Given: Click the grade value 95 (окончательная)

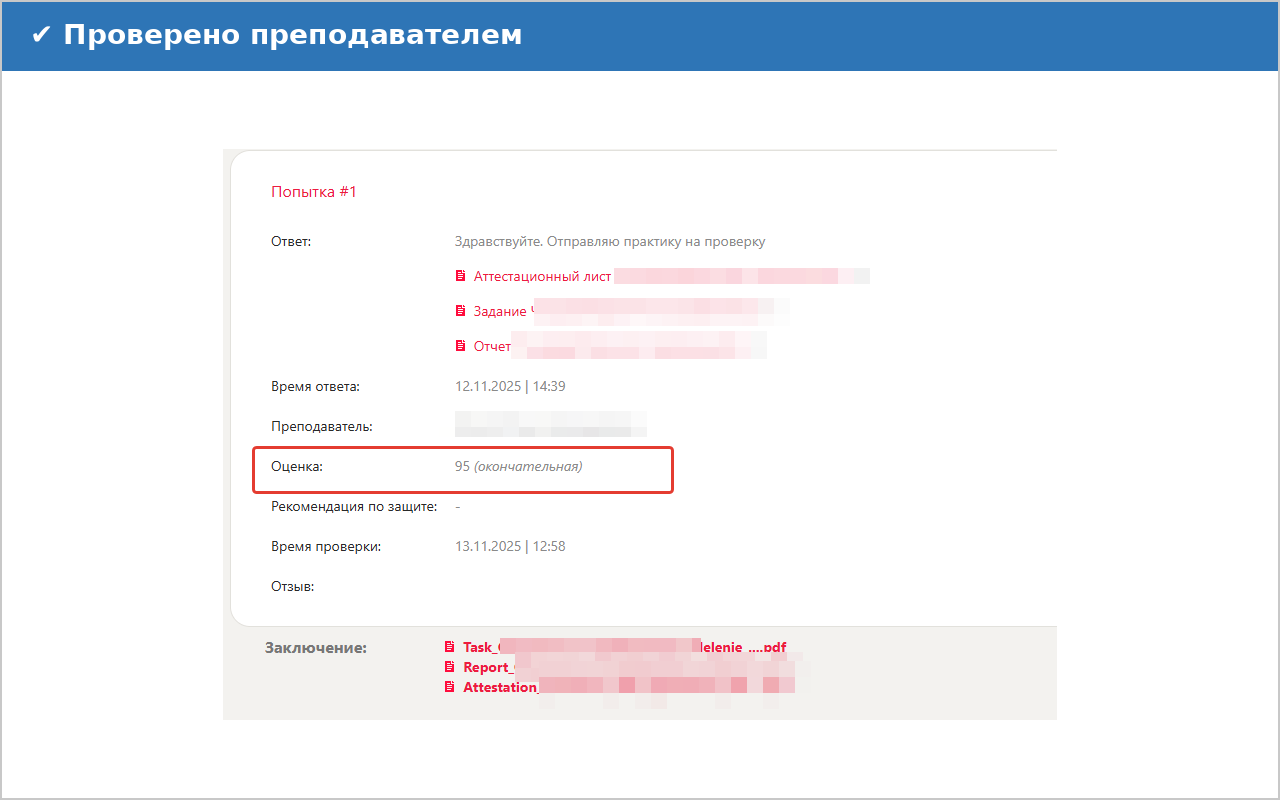Looking at the screenshot, I should [x=518, y=466].
